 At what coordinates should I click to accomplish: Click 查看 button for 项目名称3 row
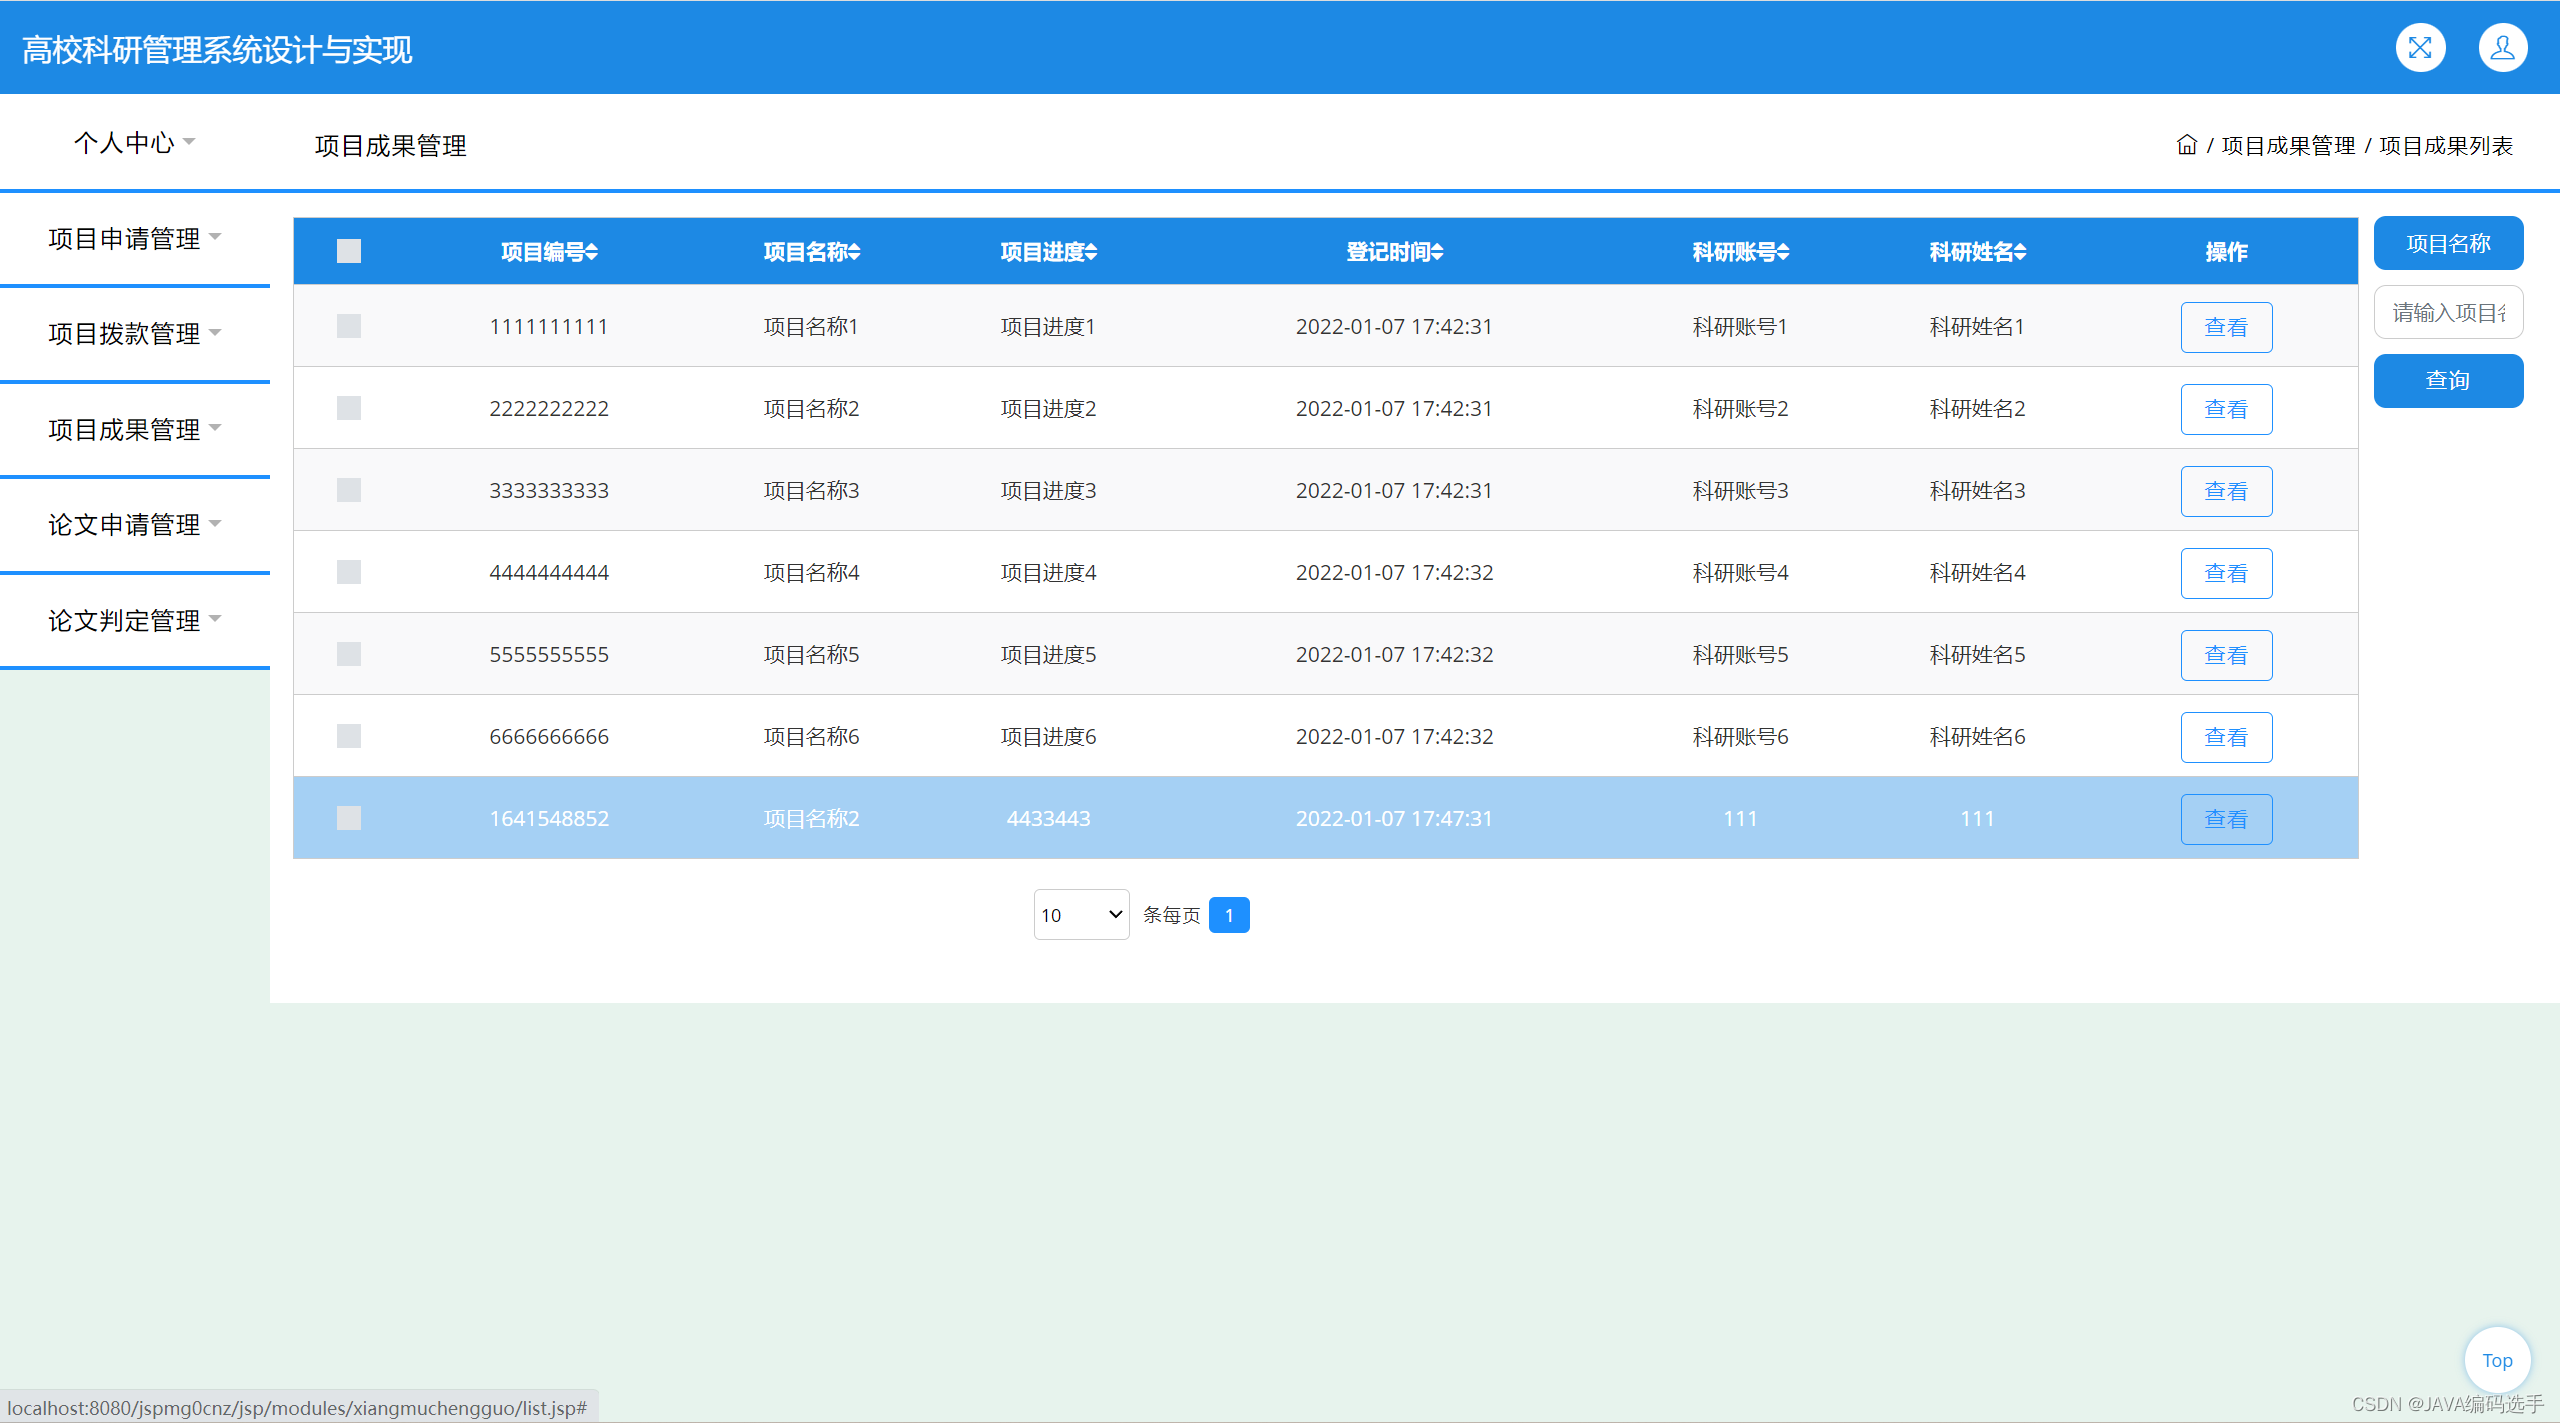(x=2226, y=491)
